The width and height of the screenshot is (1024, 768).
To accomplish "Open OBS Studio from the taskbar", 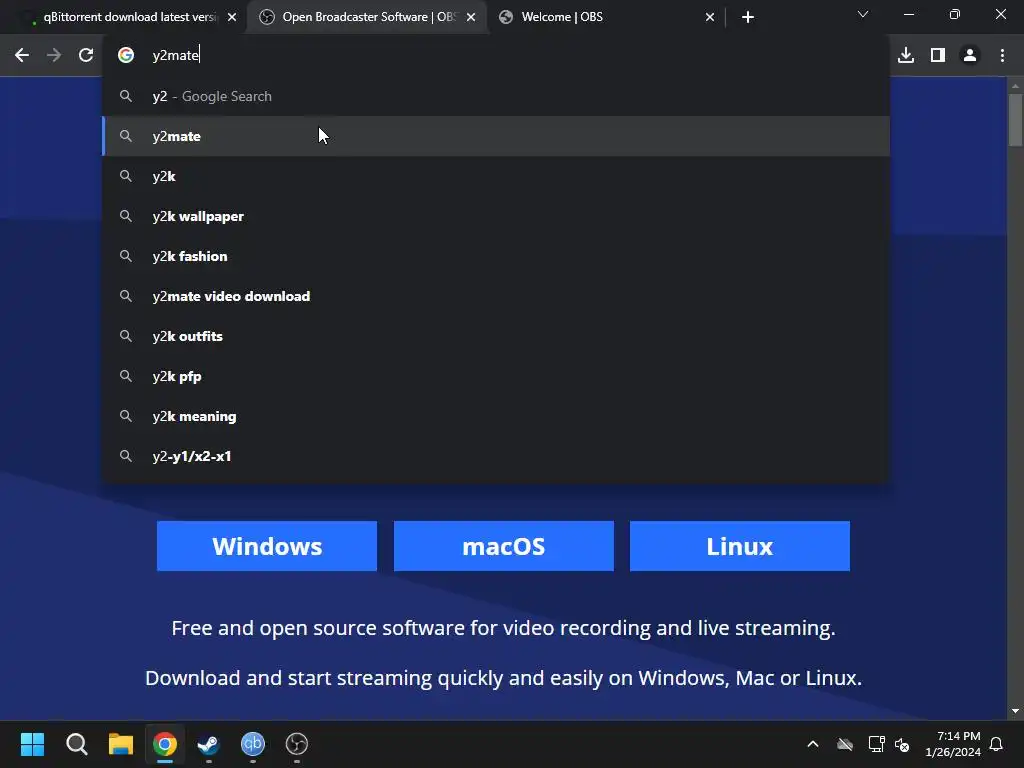I will [x=296, y=744].
